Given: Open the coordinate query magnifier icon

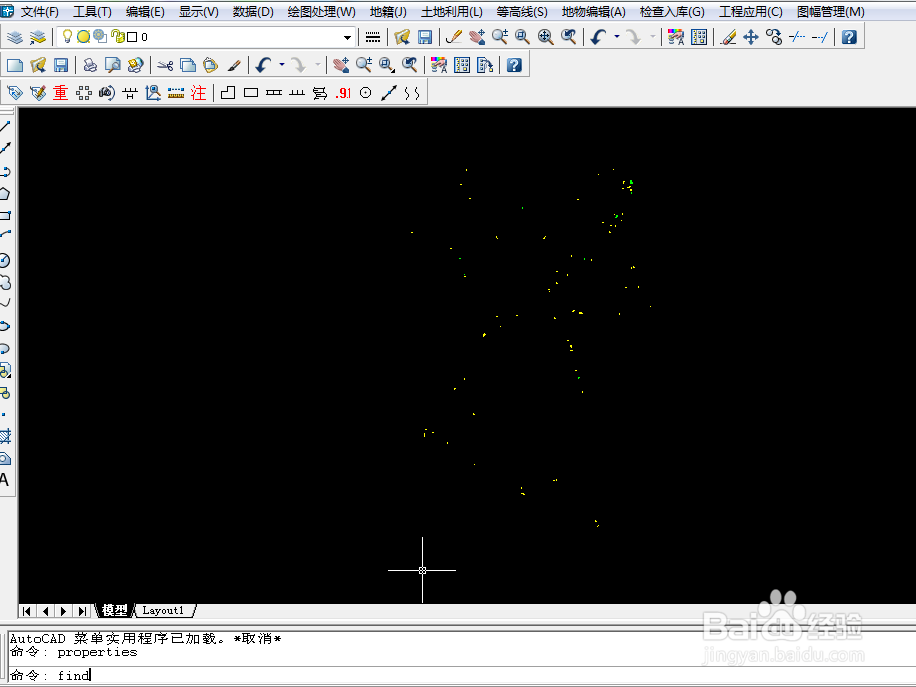Looking at the screenshot, I should pyautogui.click(x=152, y=93).
